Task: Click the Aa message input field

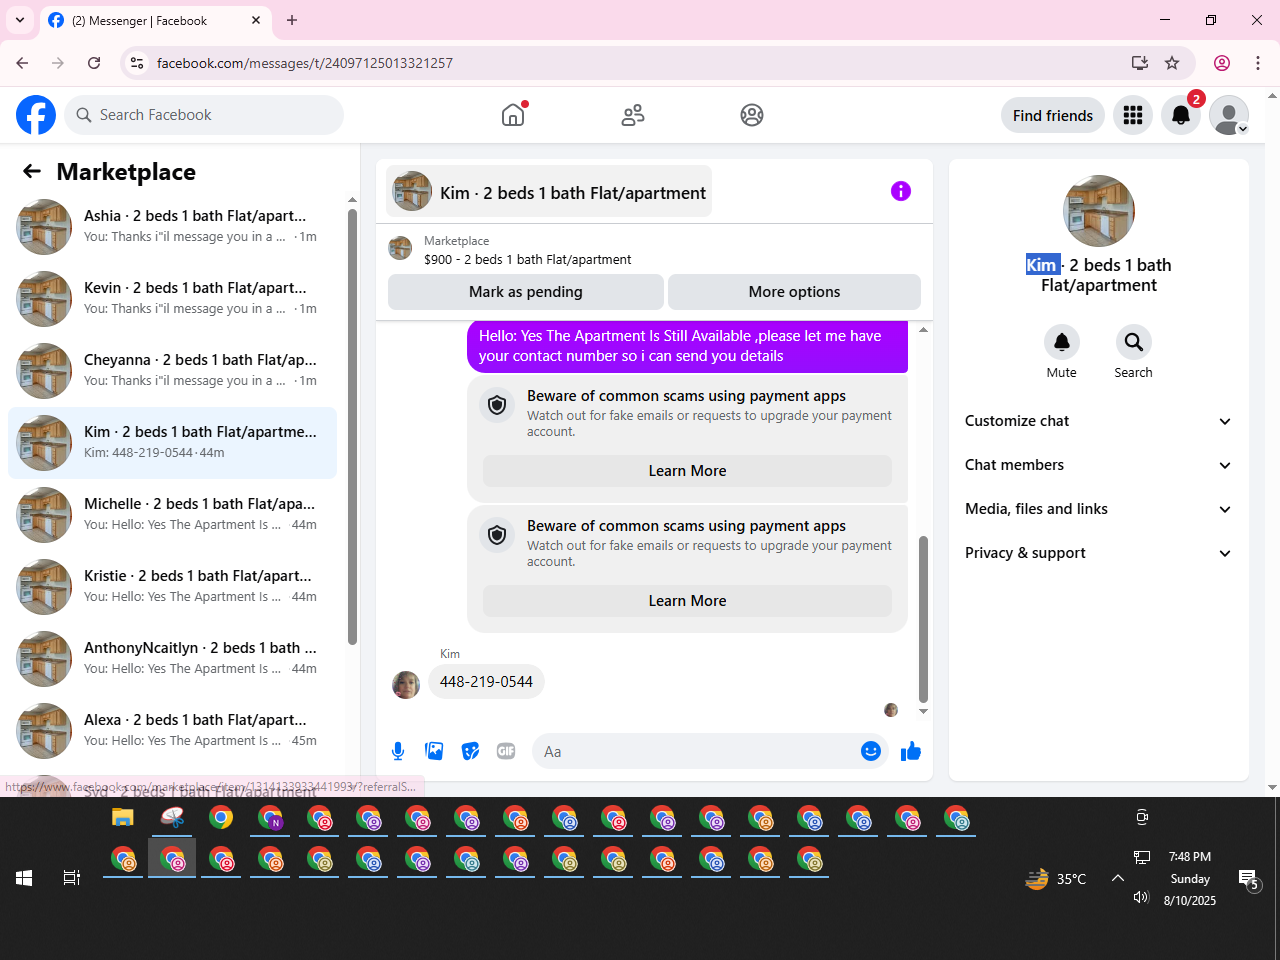Action: [696, 751]
